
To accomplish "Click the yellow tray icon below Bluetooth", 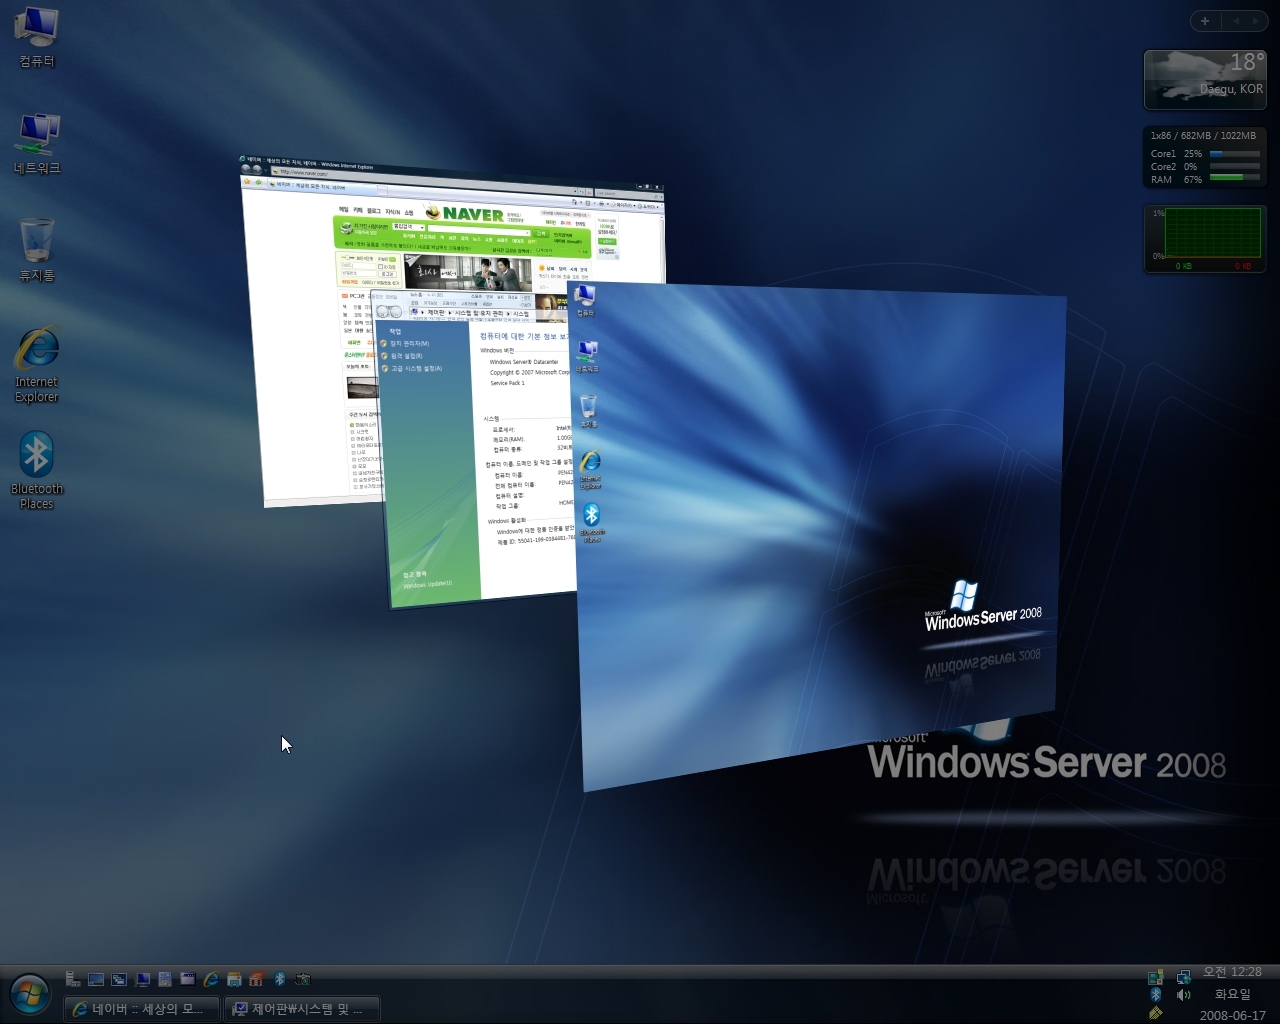I will tap(1156, 1013).
